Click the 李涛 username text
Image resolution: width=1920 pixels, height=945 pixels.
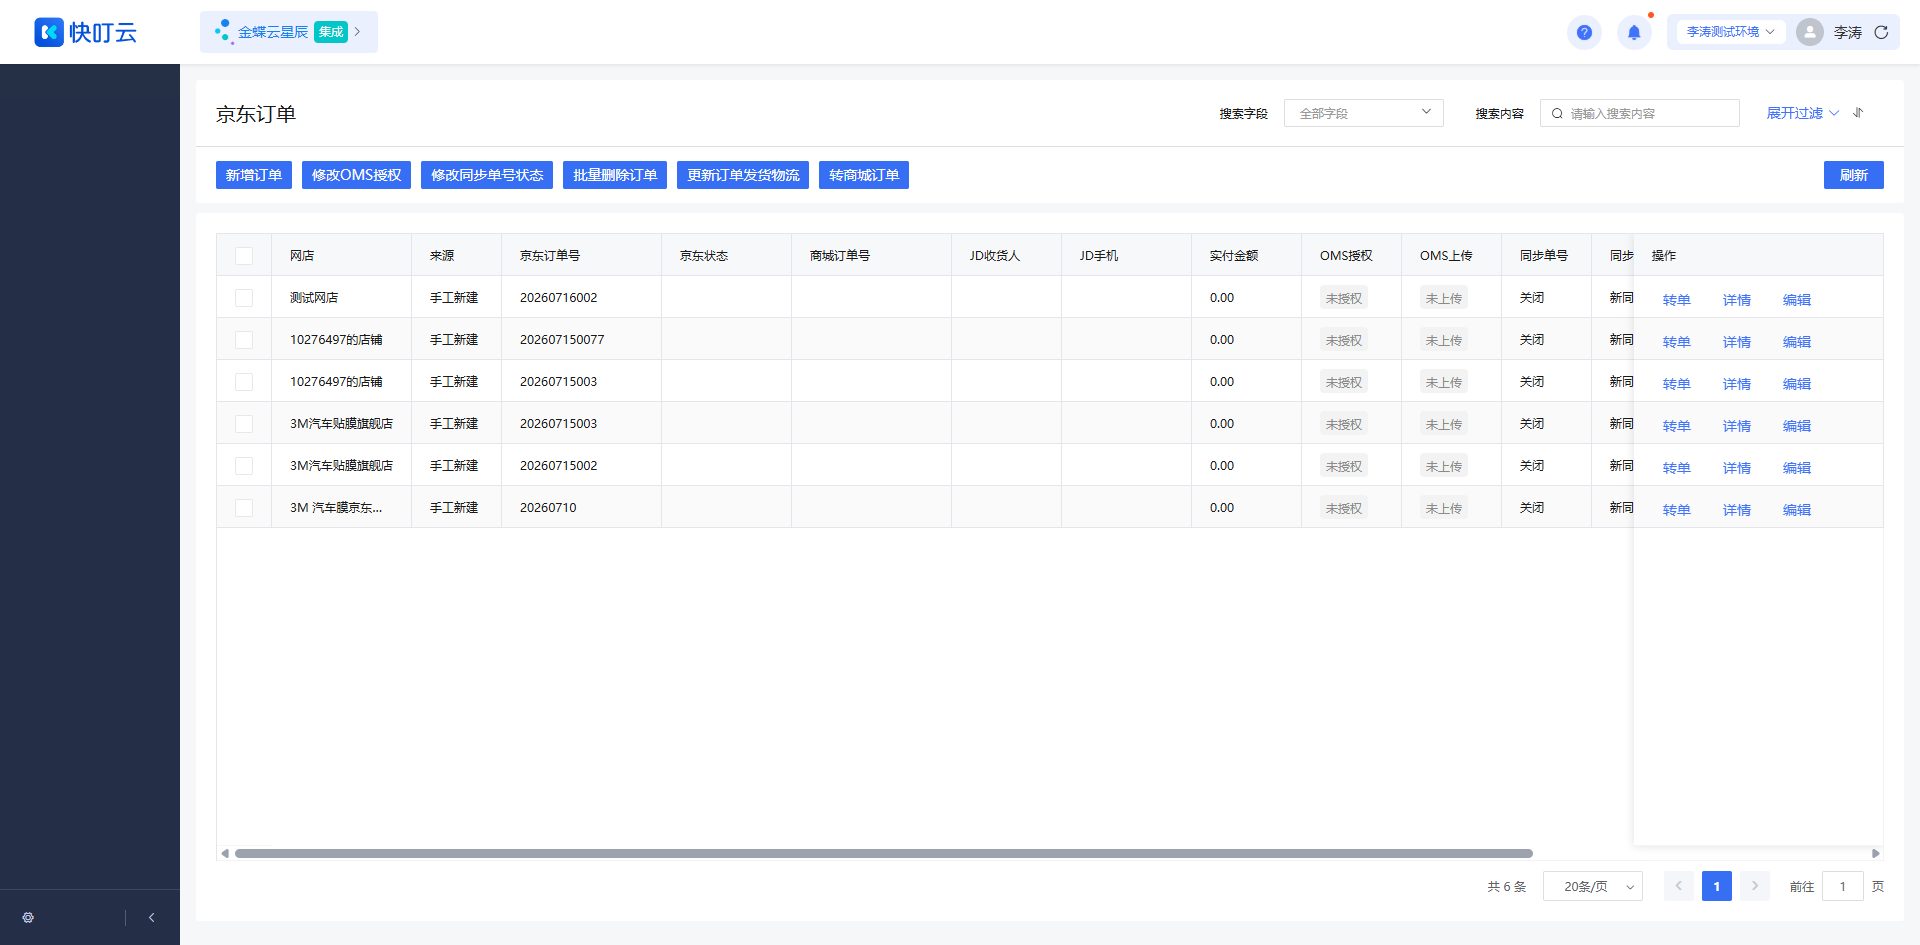[1848, 32]
